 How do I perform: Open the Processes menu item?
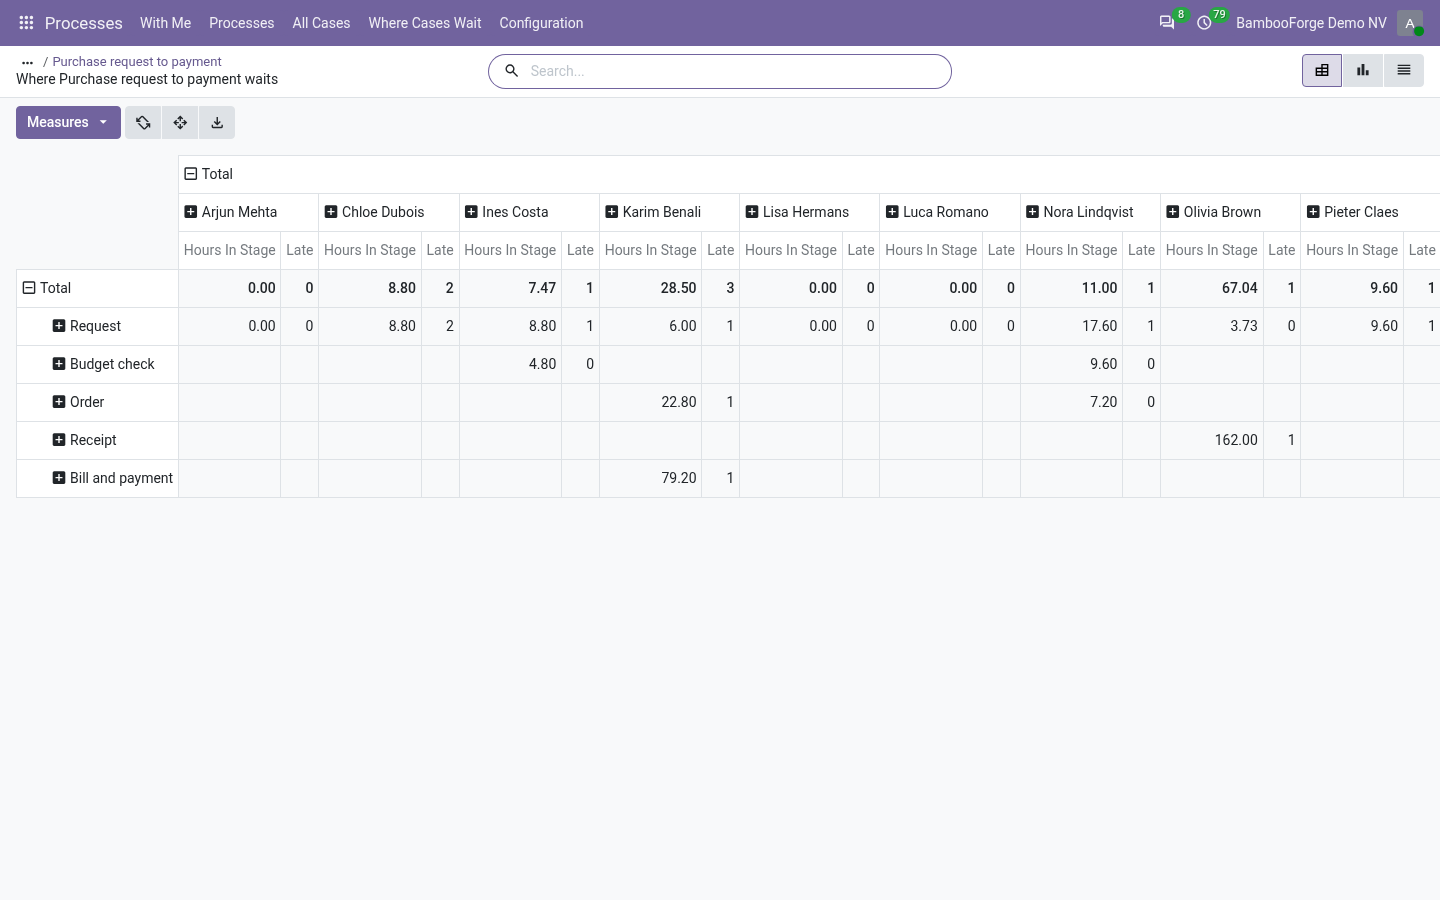point(242,23)
